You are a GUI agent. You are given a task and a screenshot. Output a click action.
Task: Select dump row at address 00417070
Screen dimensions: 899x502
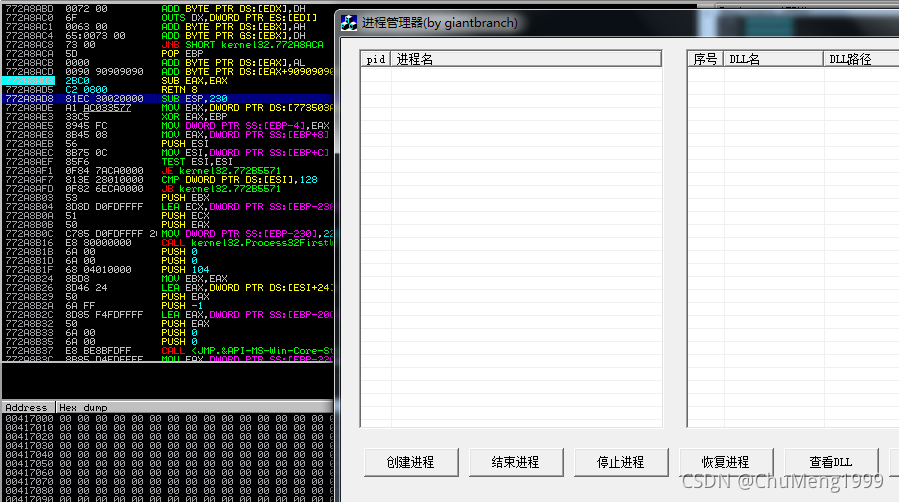[x=167, y=481]
